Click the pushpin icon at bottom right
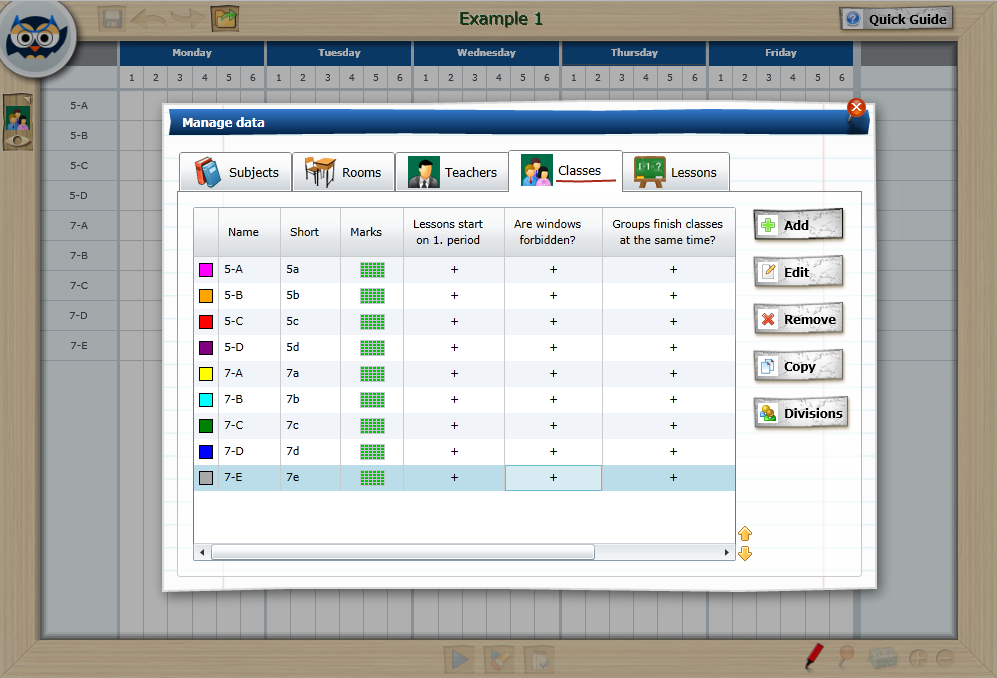The image size is (997, 678). pyautogui.click(x=846, y=656)
